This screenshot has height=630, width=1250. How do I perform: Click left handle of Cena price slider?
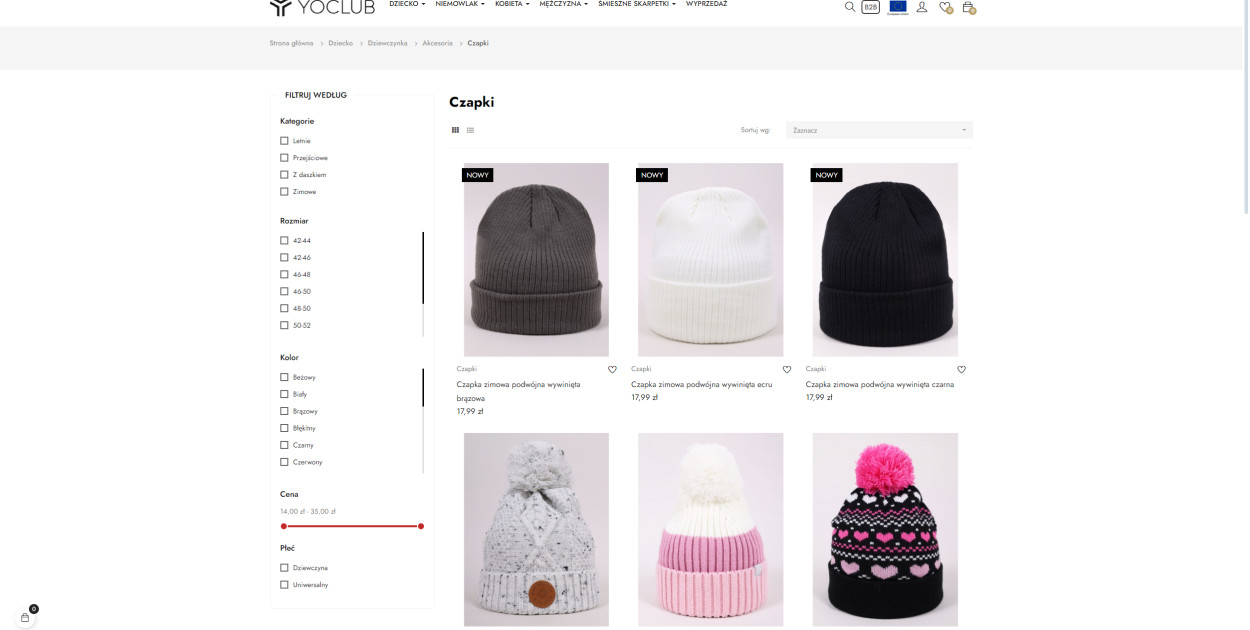(284, 526)
